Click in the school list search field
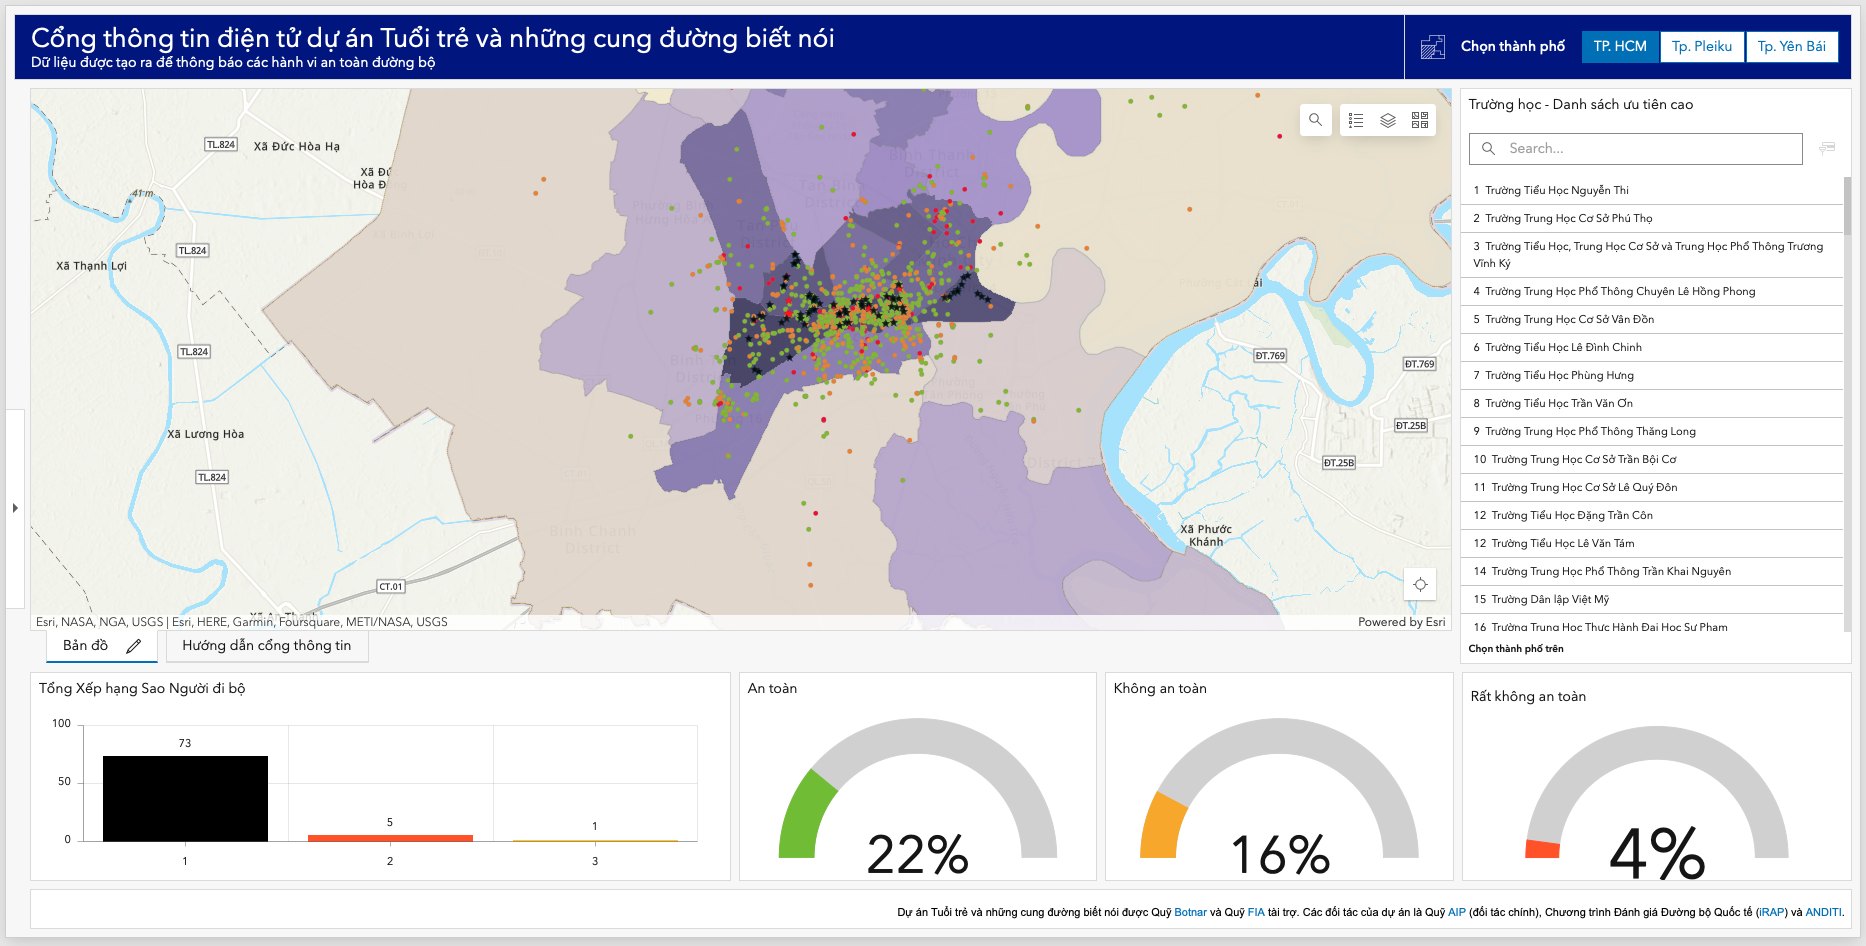This screenshot has height=946, width=1866. (x=1636, y=148)
